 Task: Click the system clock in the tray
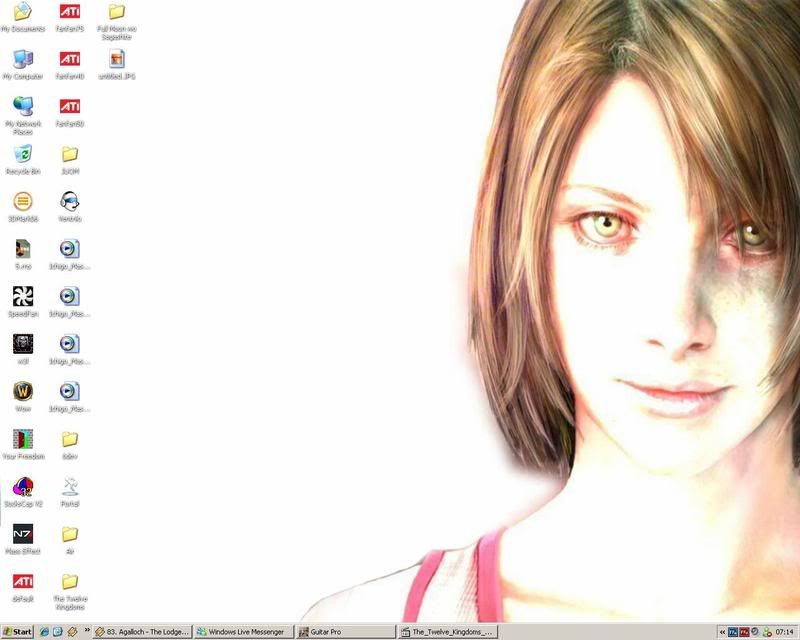786,632
